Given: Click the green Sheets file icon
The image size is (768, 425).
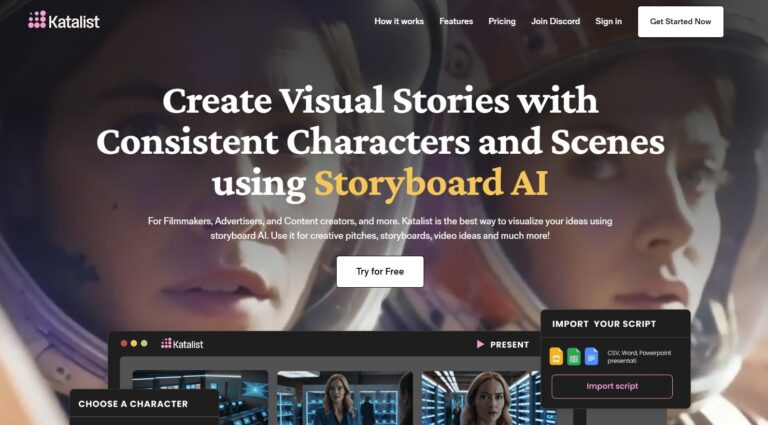Looking at the screenshot, I should [574, 356].
